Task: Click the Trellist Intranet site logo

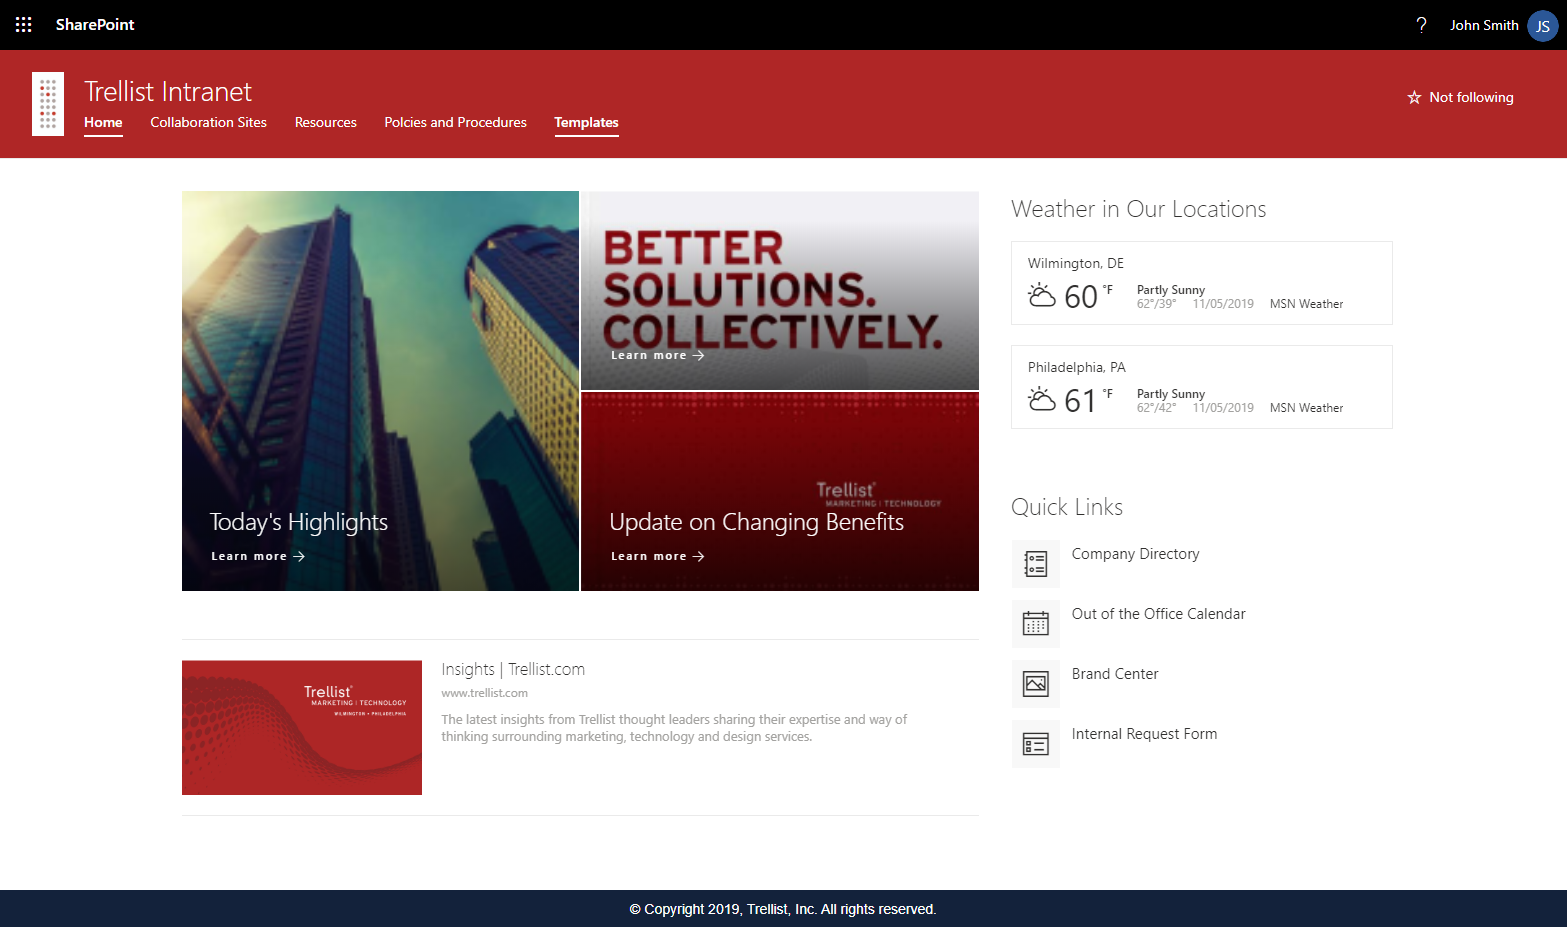Action: point(48,104)
